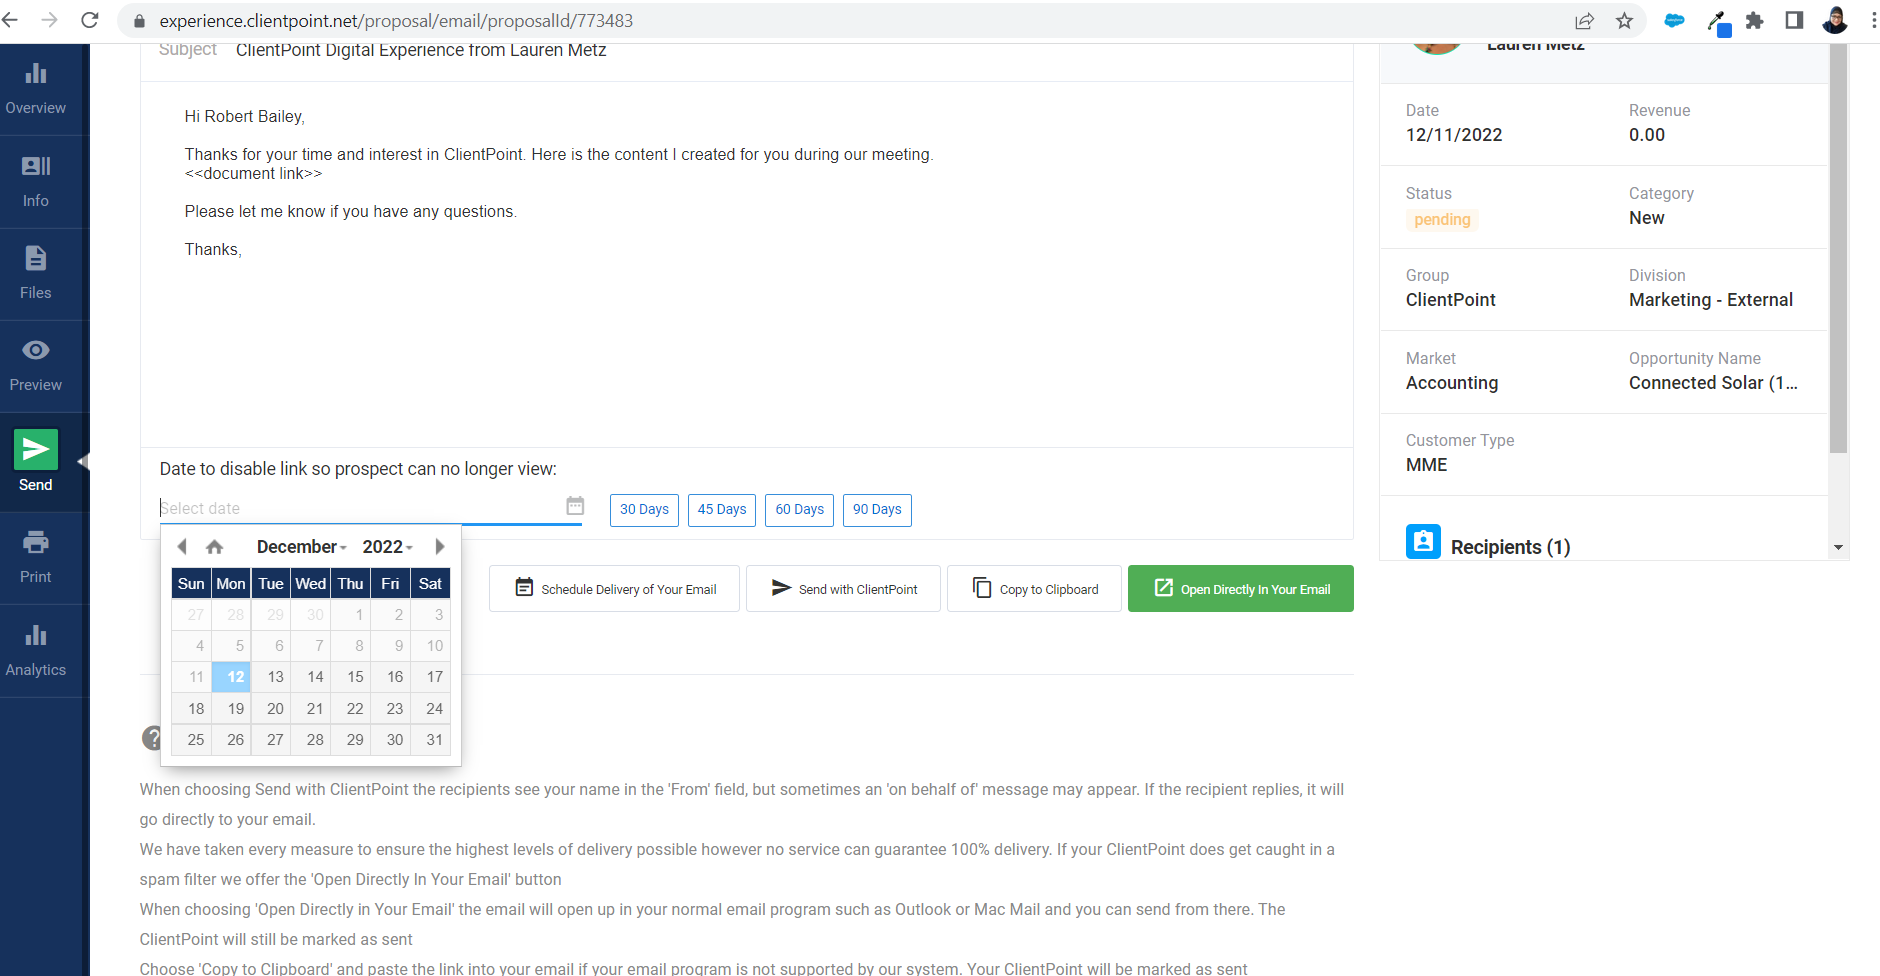Pick December 15 in the calendar
Image resolution: width=1880 pixels, height=976 pixels.
pos(351,677)
